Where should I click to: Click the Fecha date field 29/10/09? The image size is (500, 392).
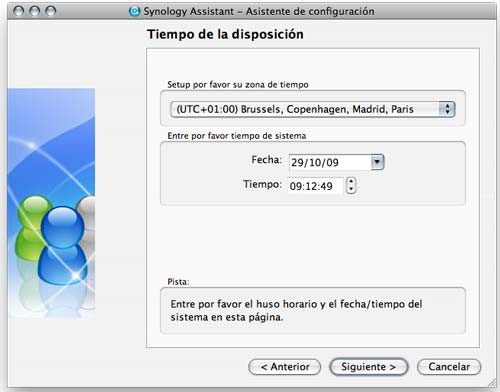pos(330,162)
